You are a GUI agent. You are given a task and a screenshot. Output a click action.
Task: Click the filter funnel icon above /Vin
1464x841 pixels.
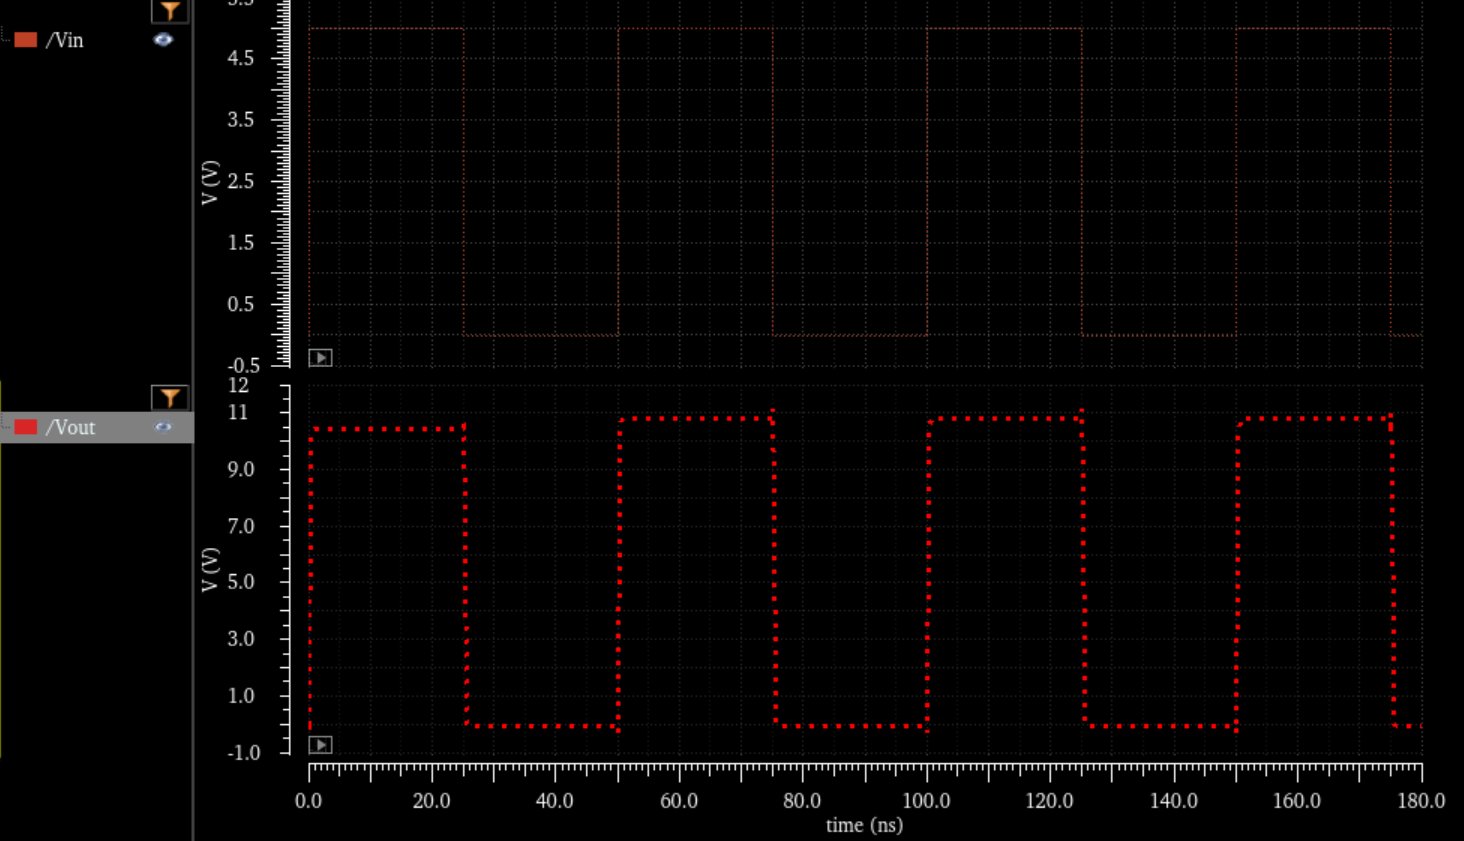170,11
